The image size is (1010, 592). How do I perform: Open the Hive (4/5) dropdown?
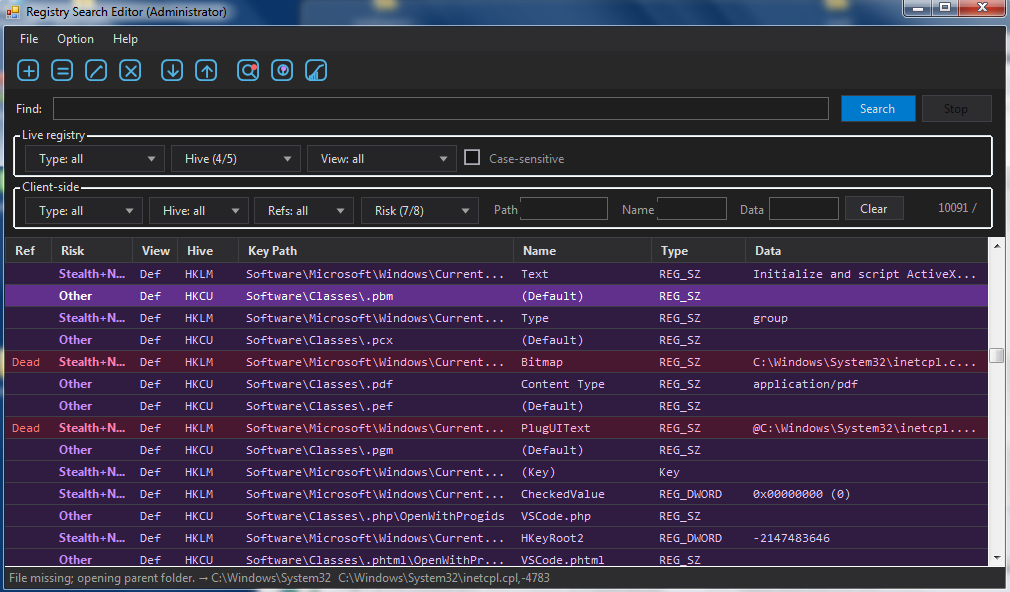(x=236, y=158)
